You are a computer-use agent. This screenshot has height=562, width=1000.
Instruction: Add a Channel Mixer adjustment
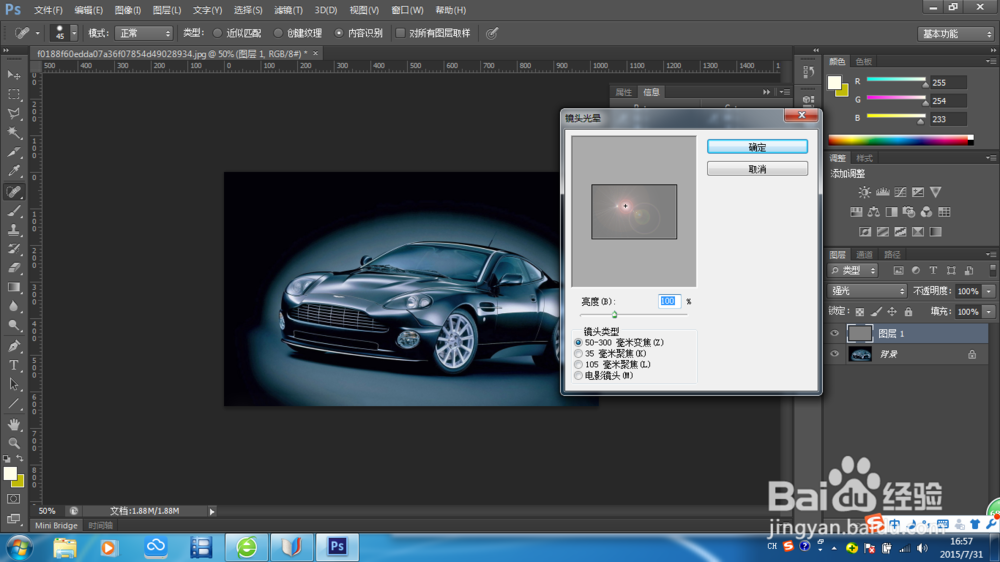[x=926, y=212]
